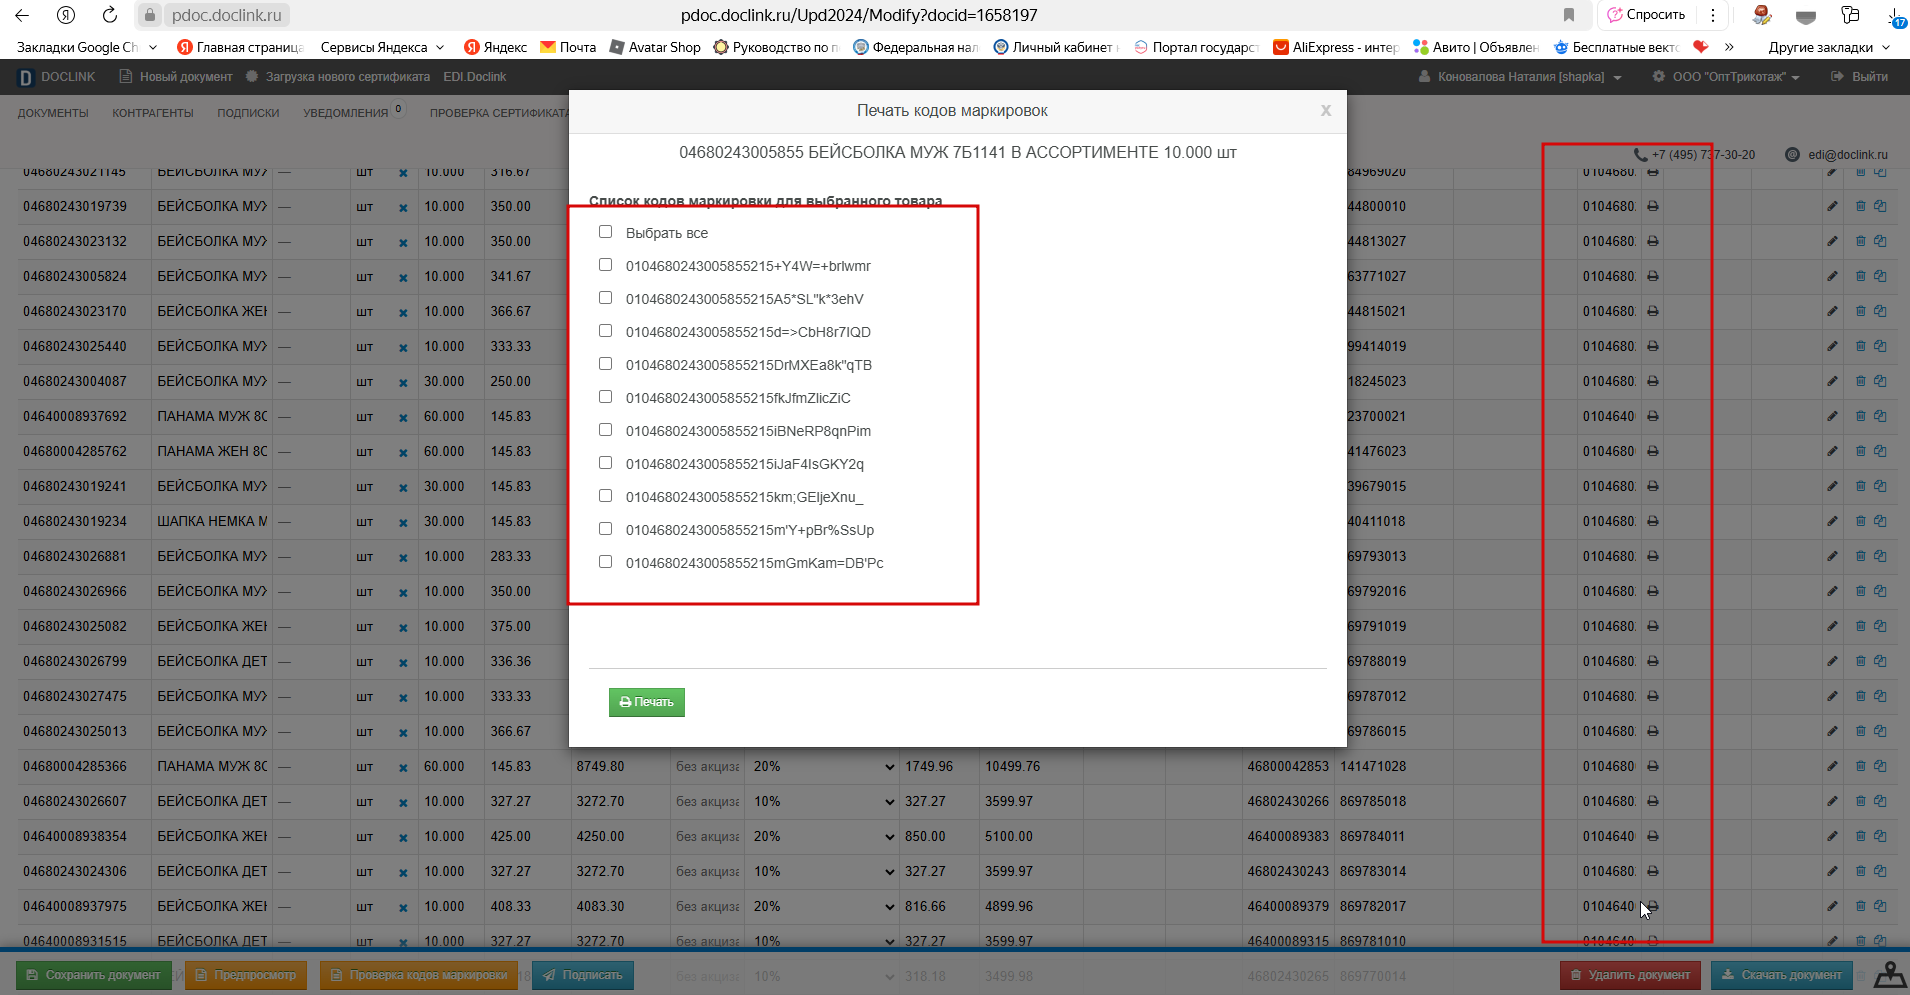This screenshot has width=1910, height=995.
Task: Click Удалить документ button
Action: (x=1630, y=975)
